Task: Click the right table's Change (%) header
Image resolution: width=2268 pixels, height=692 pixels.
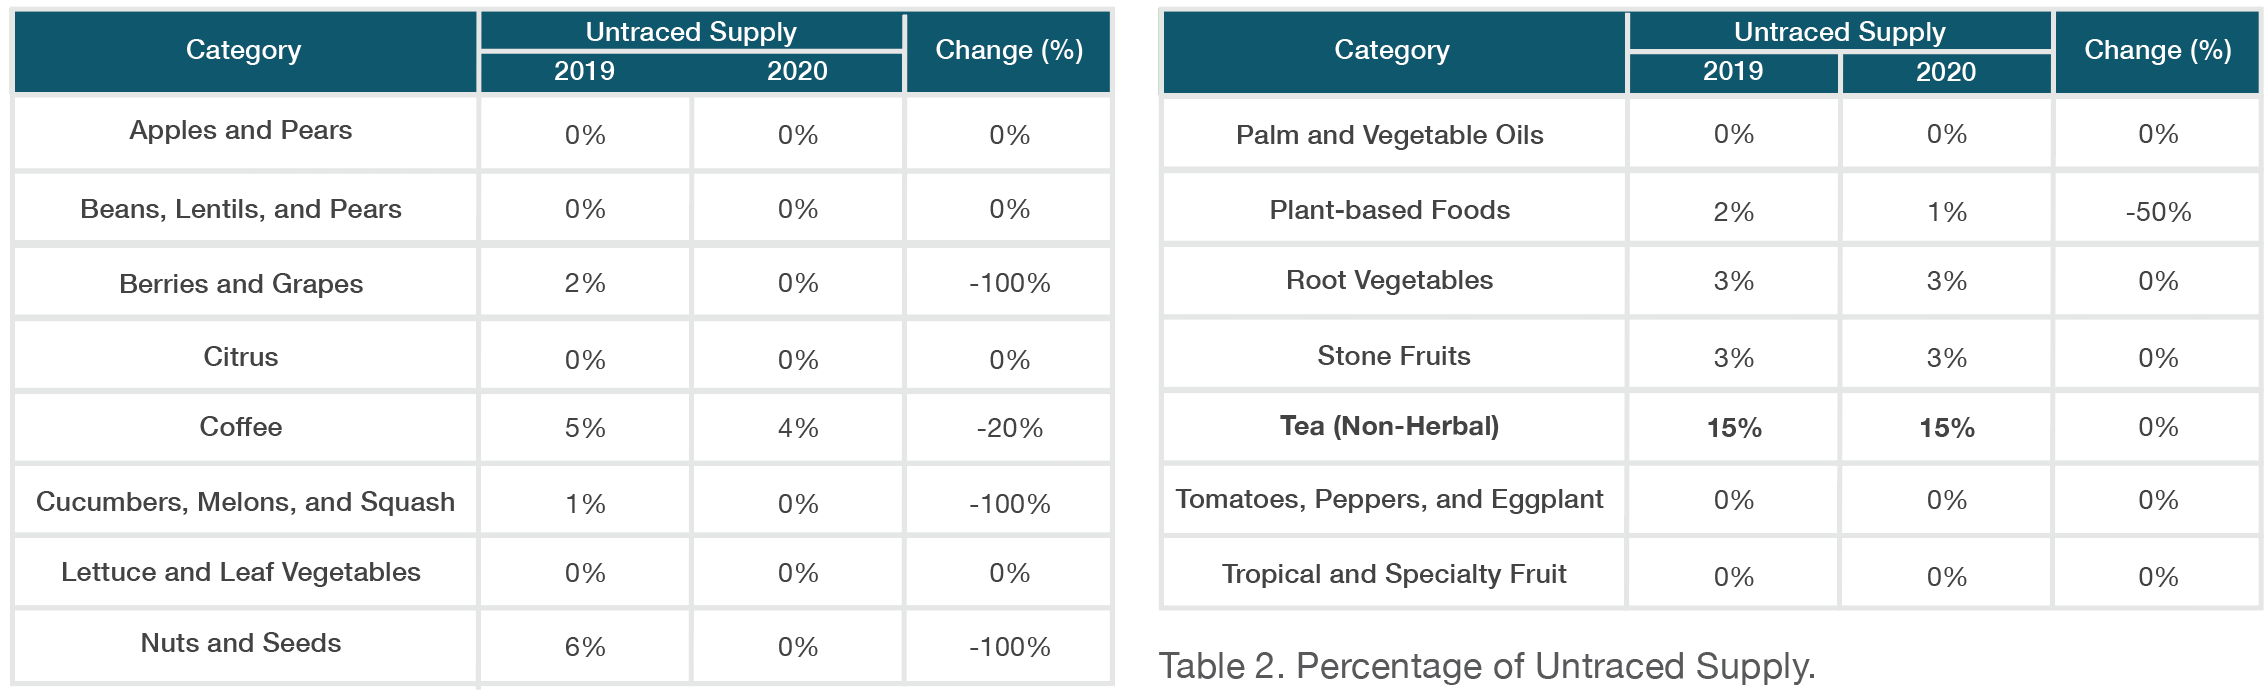Action: pos(2157,51)
